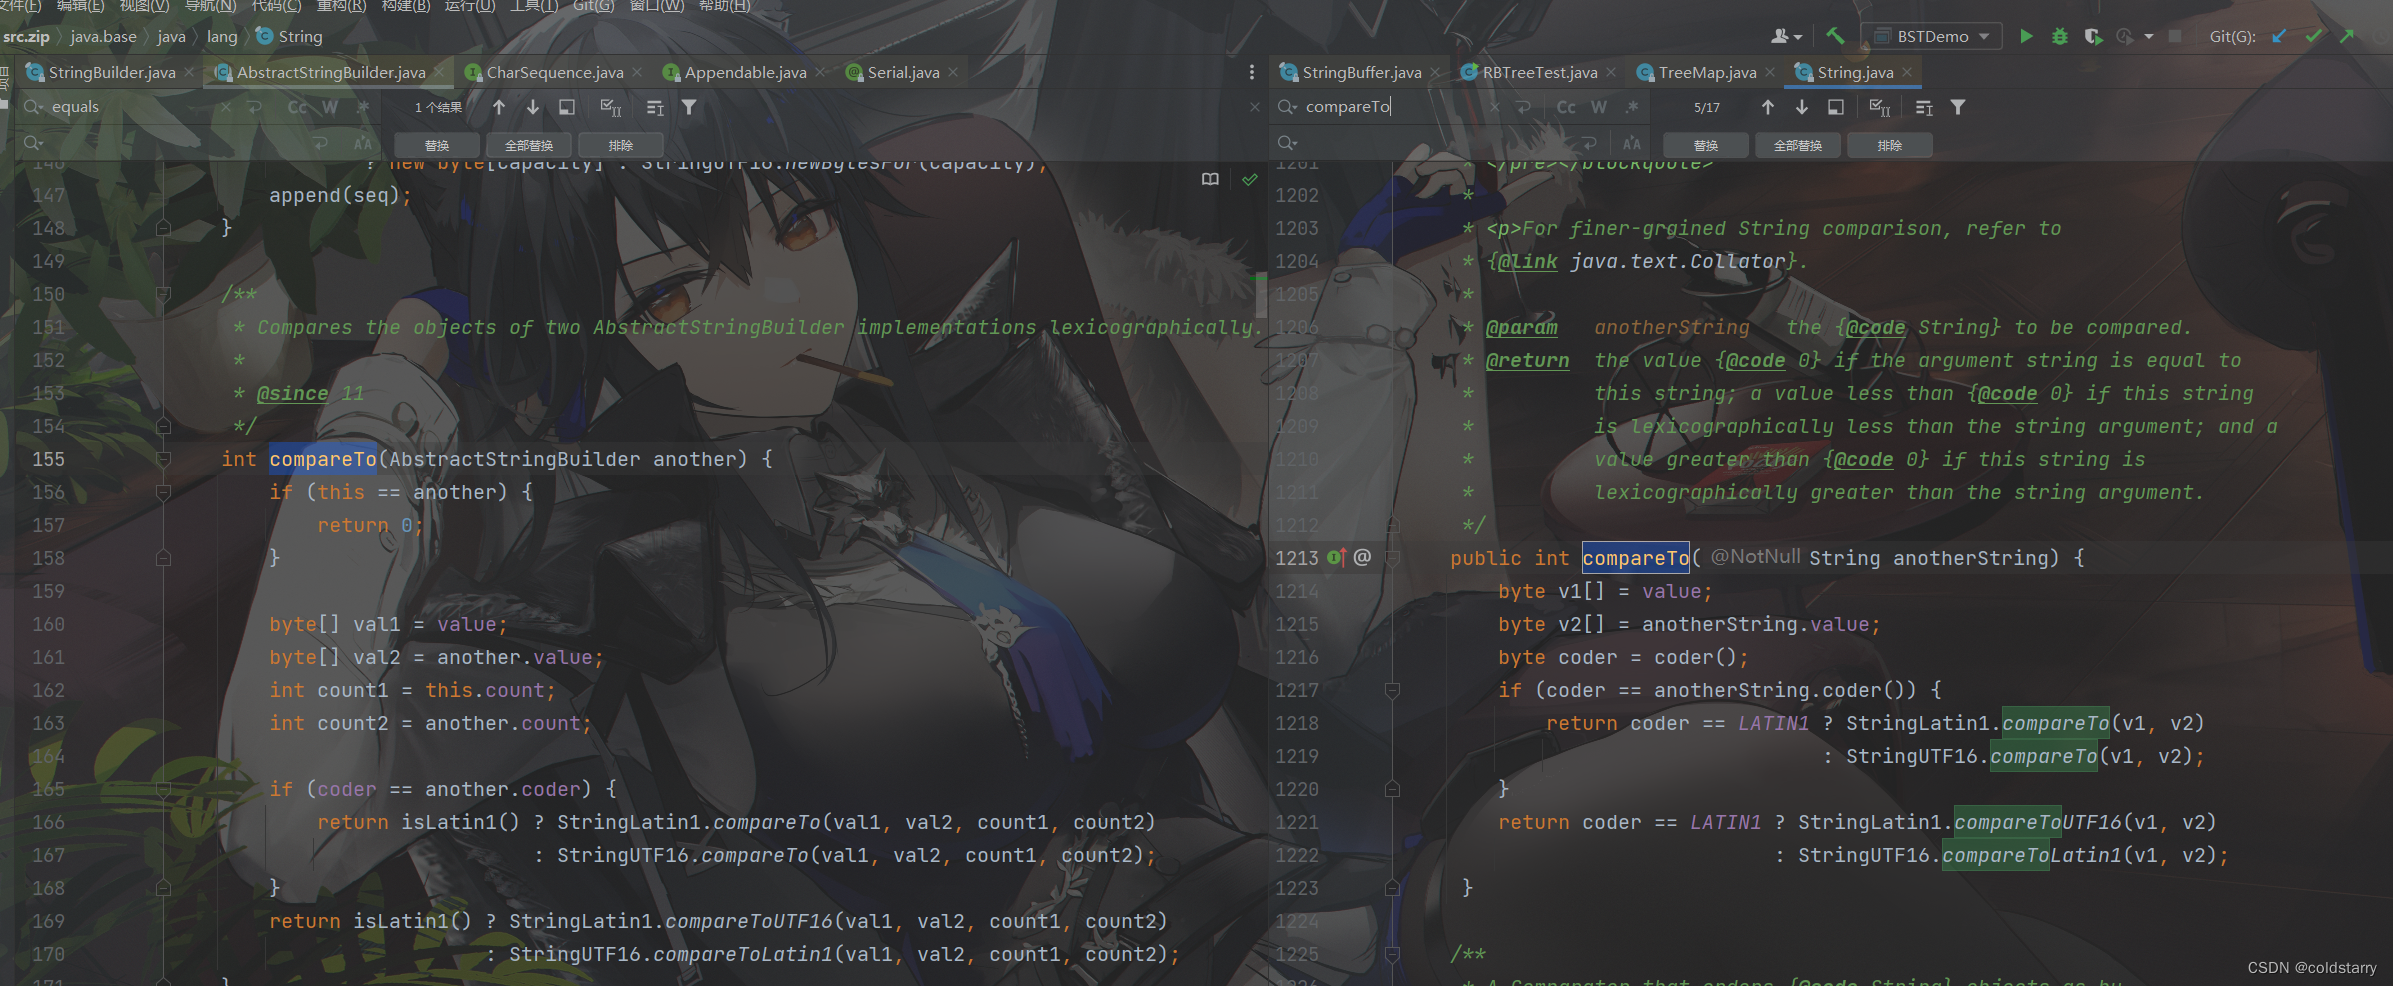Collapse javadoc fold at line 150
Viewport: 2393px width, 986px height.
(163, 294)
